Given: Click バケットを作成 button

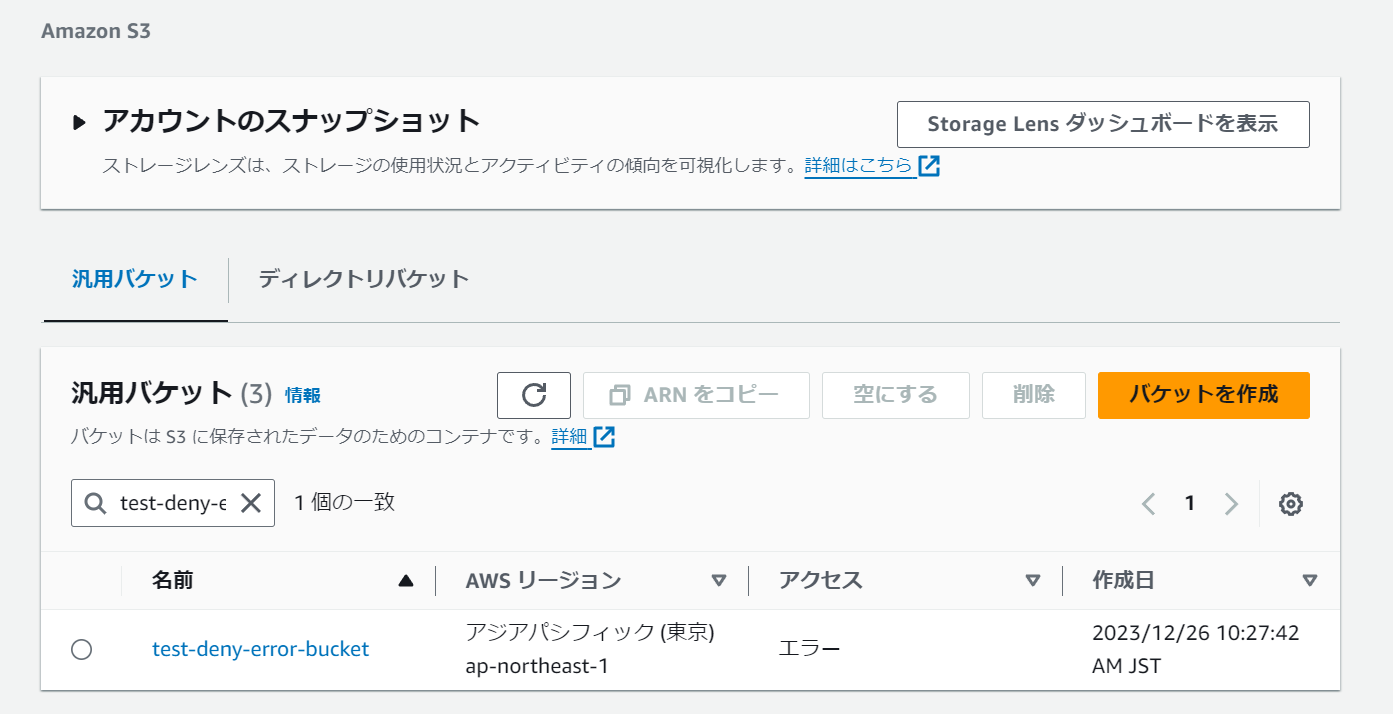Looking at the screenshot, I should [1203, 395].
